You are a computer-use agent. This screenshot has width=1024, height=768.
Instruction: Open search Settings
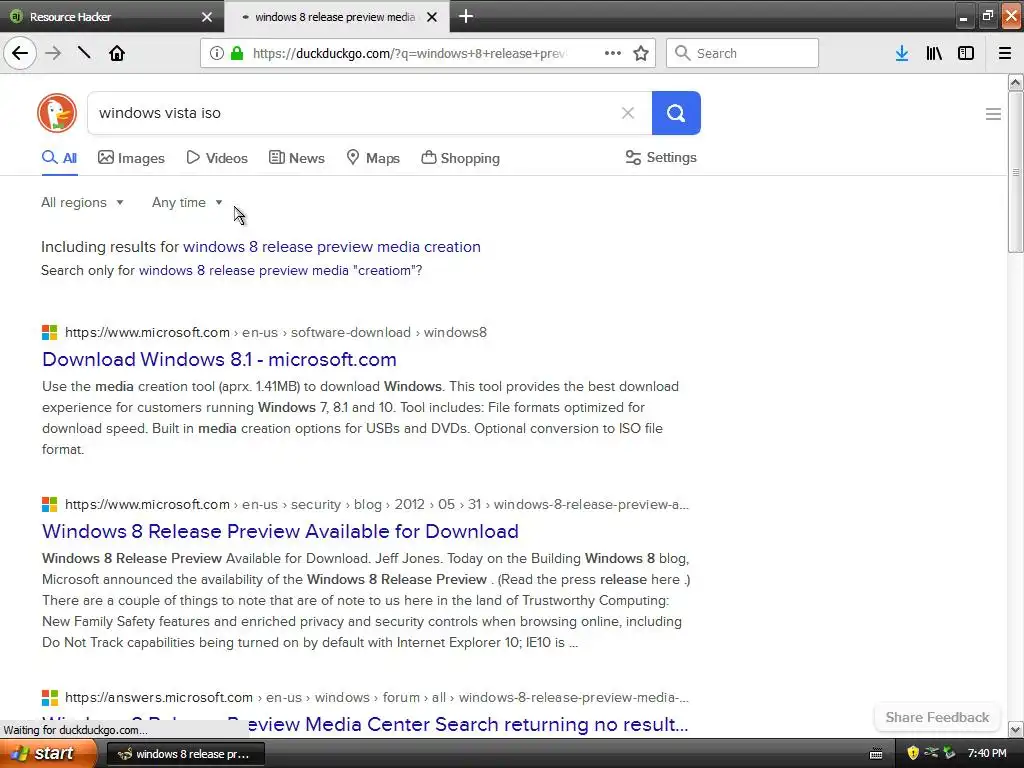click(661, 157)
